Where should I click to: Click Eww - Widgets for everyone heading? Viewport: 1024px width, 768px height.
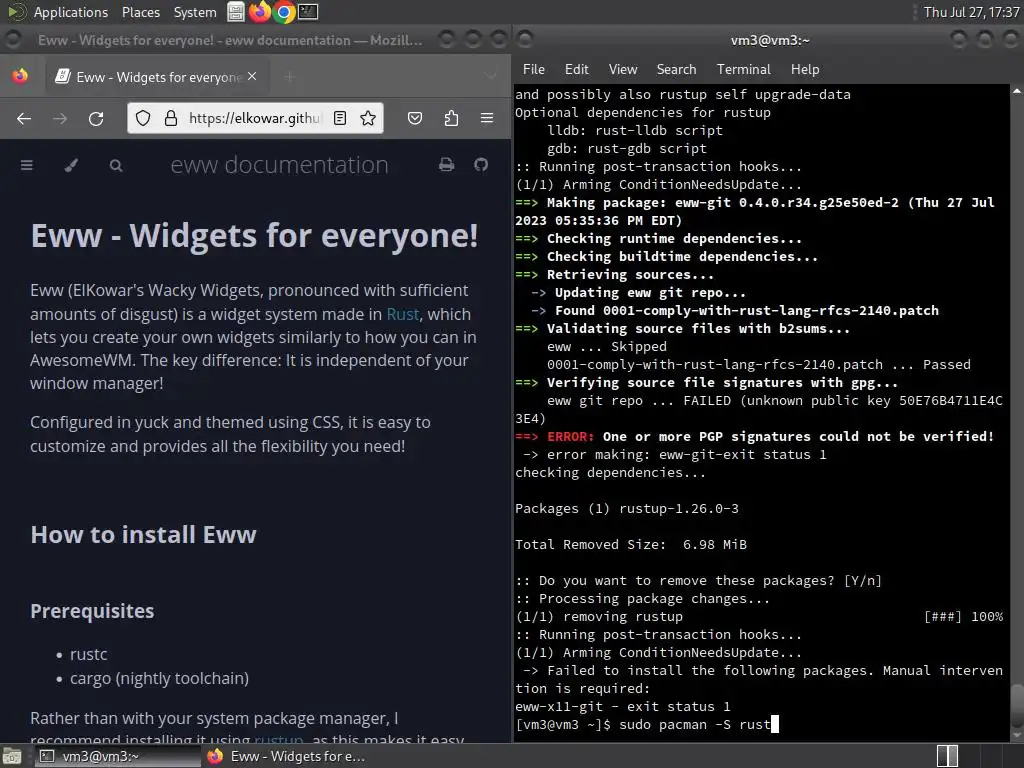(255, 236)
